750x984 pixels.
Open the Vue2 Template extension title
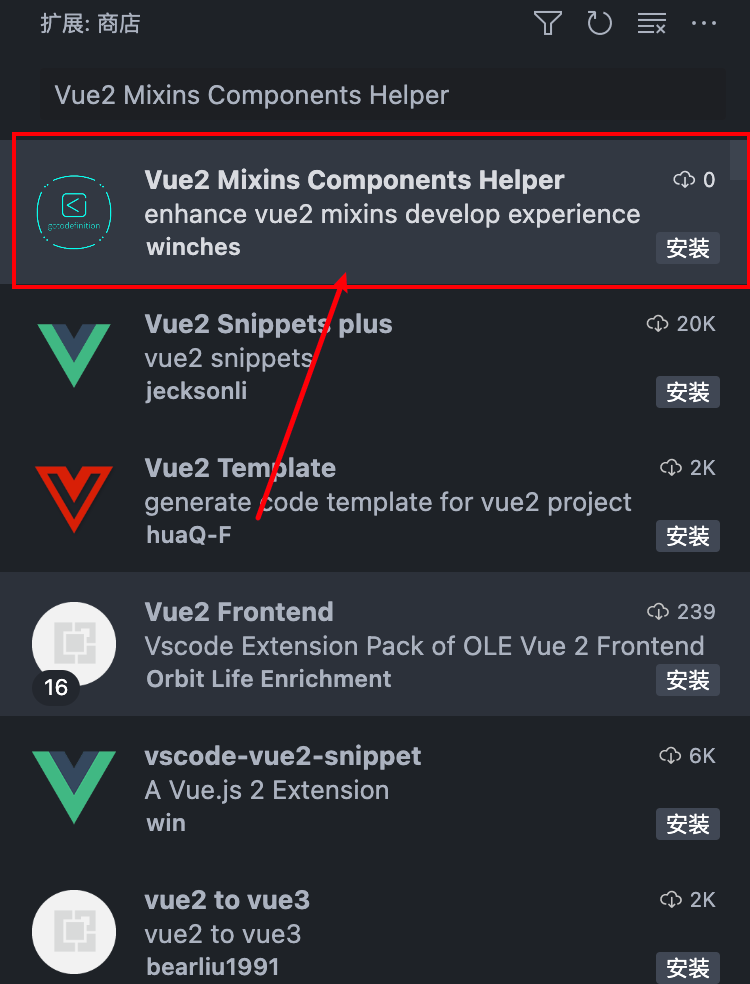[x=240, y=468]
